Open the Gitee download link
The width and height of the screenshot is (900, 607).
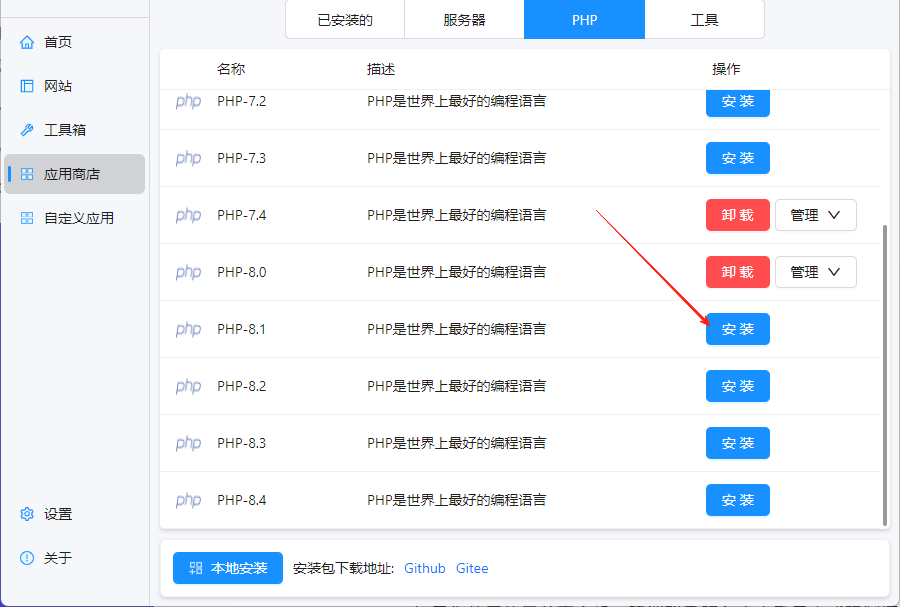(472, 568)
